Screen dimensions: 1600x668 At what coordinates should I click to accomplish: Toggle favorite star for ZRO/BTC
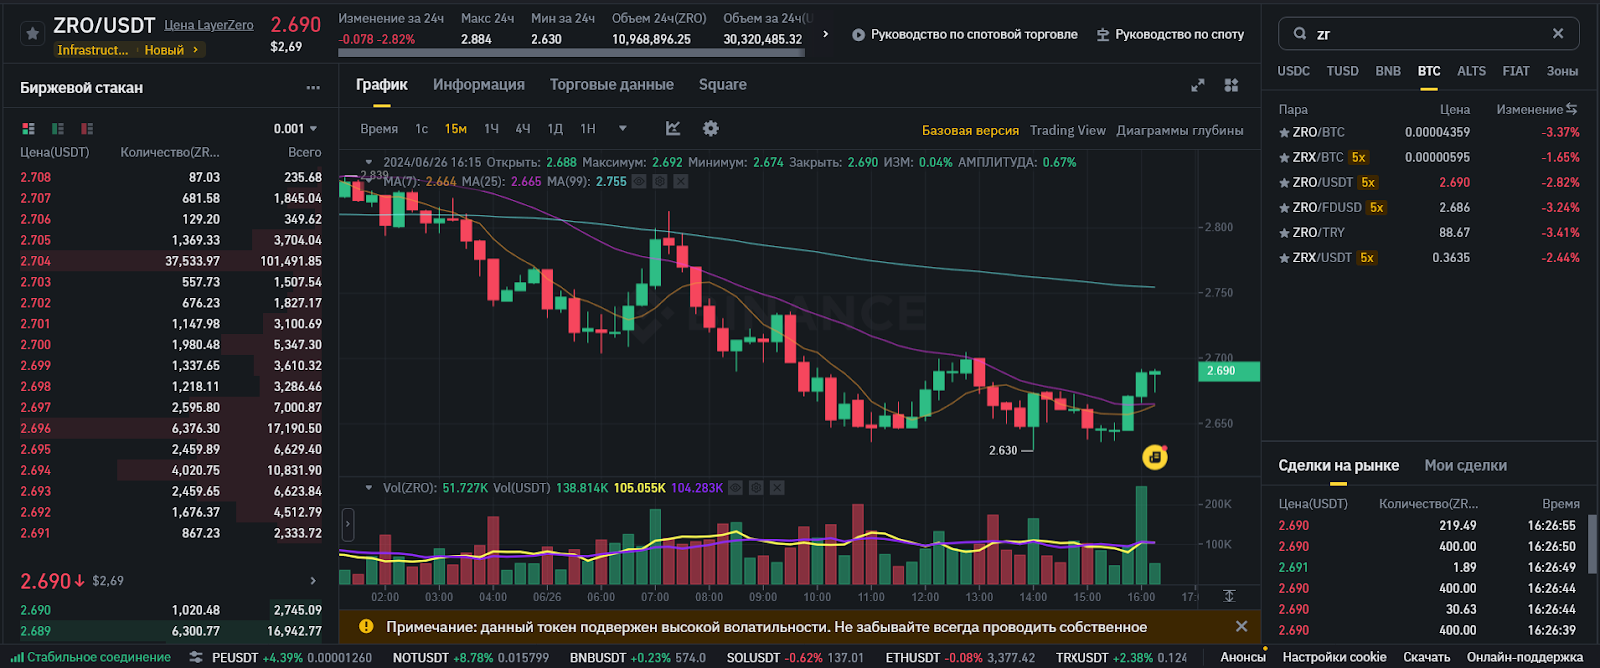(x=1284, y=132)
